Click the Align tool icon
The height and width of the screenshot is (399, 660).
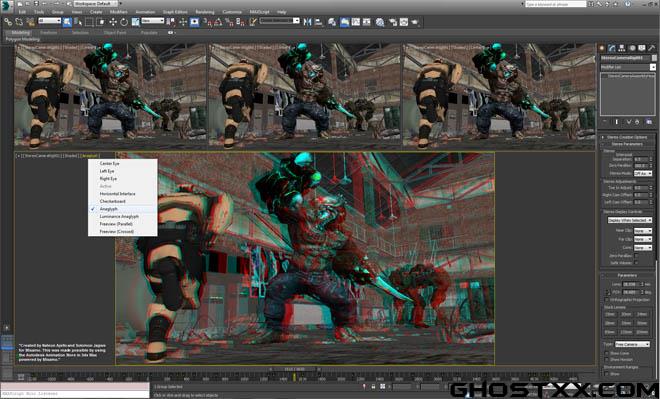point(319,22)
